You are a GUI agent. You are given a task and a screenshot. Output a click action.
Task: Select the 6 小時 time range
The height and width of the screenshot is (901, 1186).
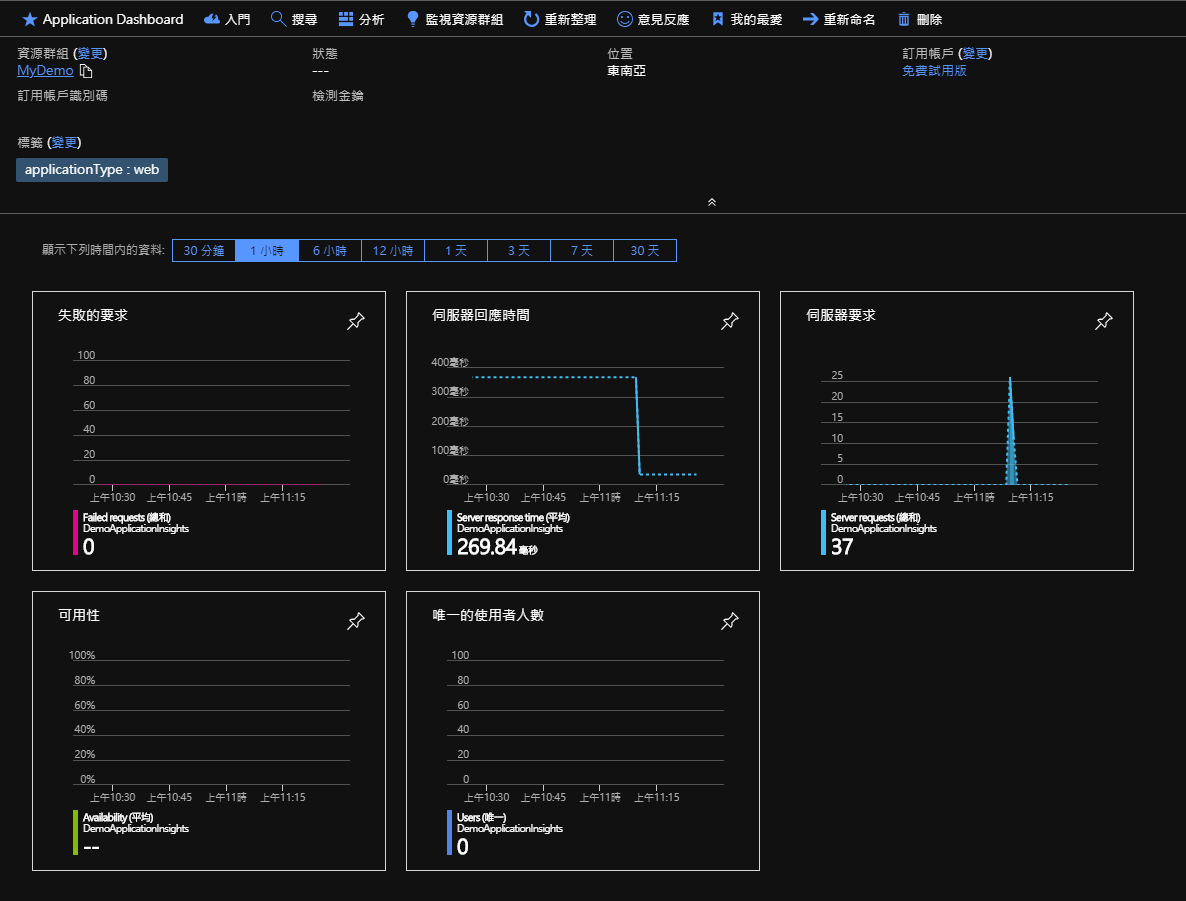[330, 251]
